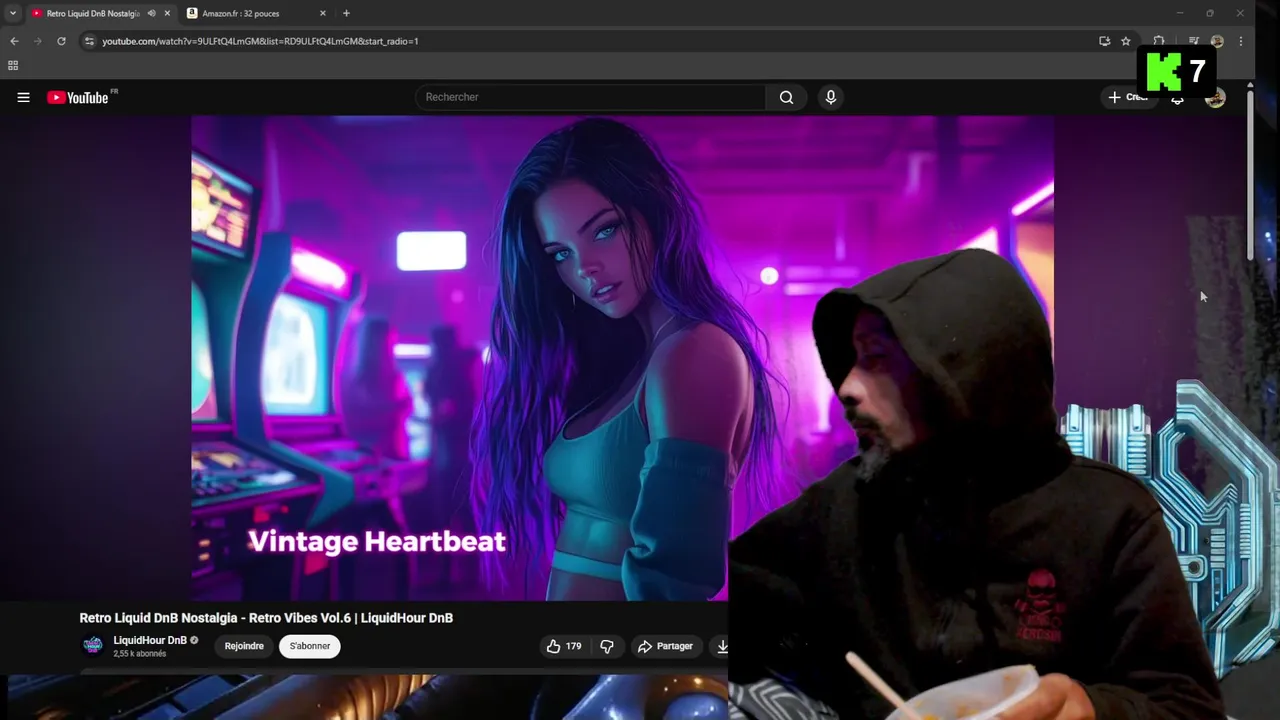
Task: Click the Rechercher search field
Action: click(590, 97)
